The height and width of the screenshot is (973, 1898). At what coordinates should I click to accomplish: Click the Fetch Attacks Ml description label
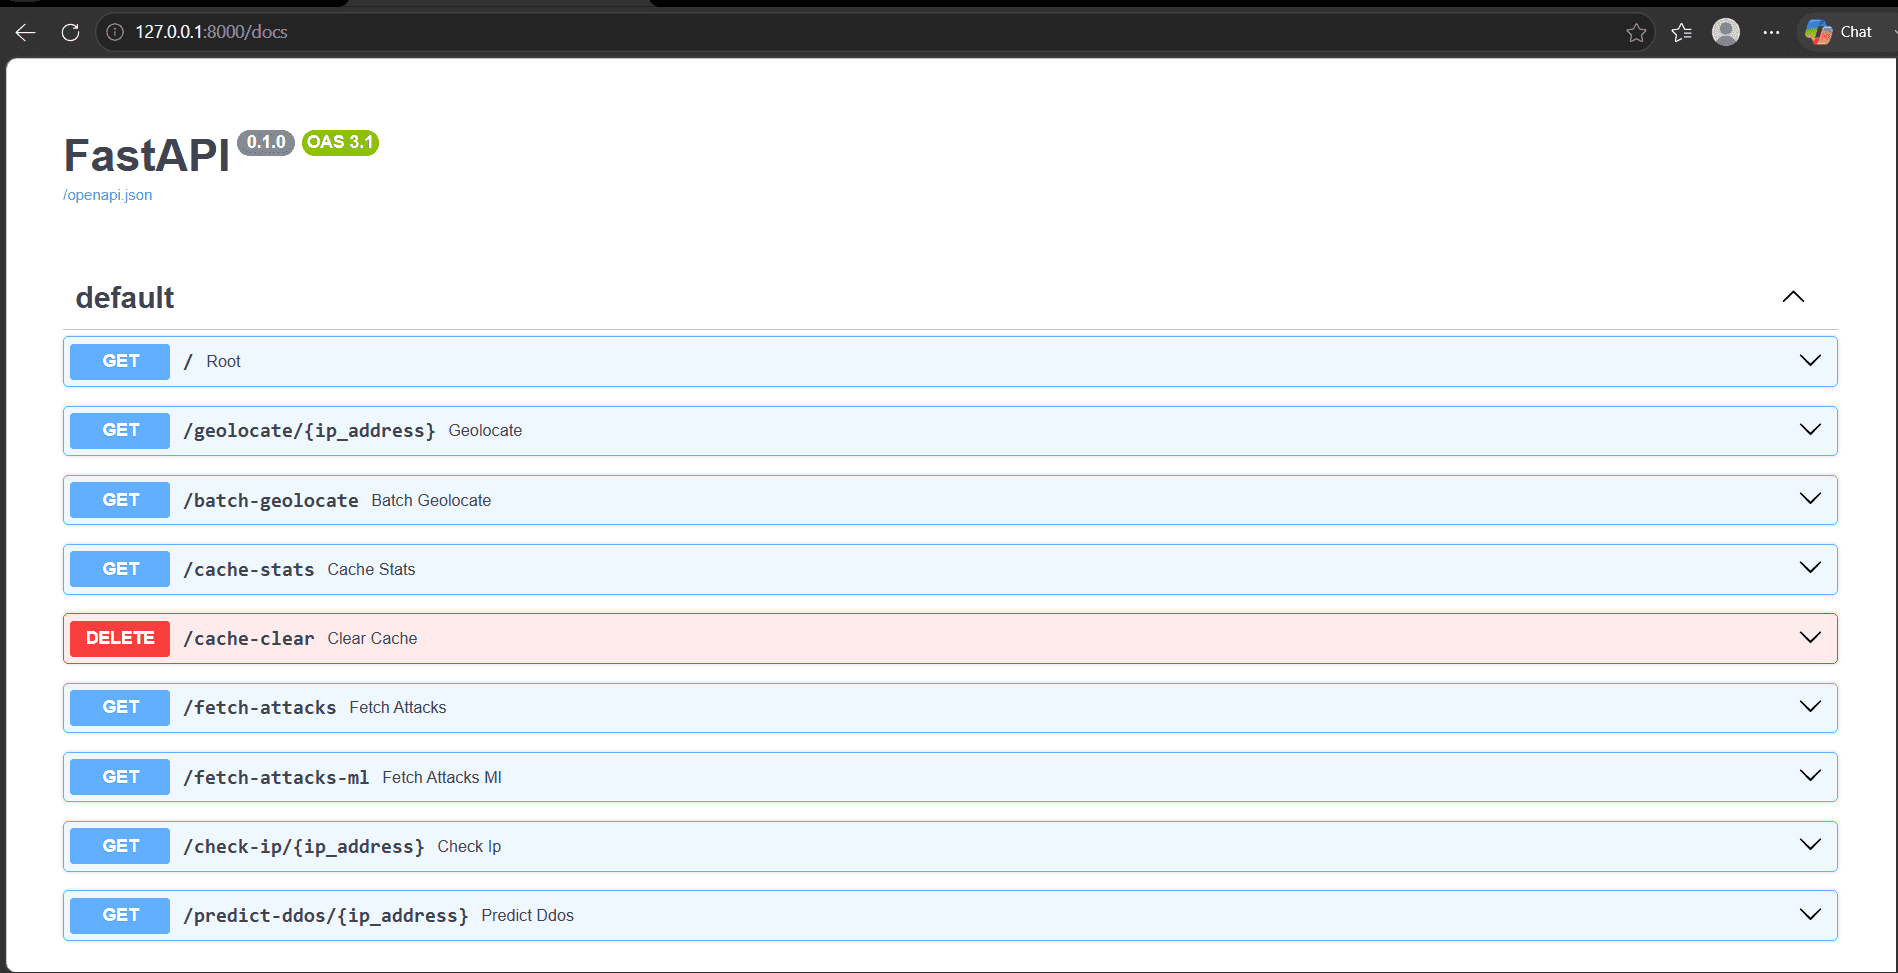[442, 777]
